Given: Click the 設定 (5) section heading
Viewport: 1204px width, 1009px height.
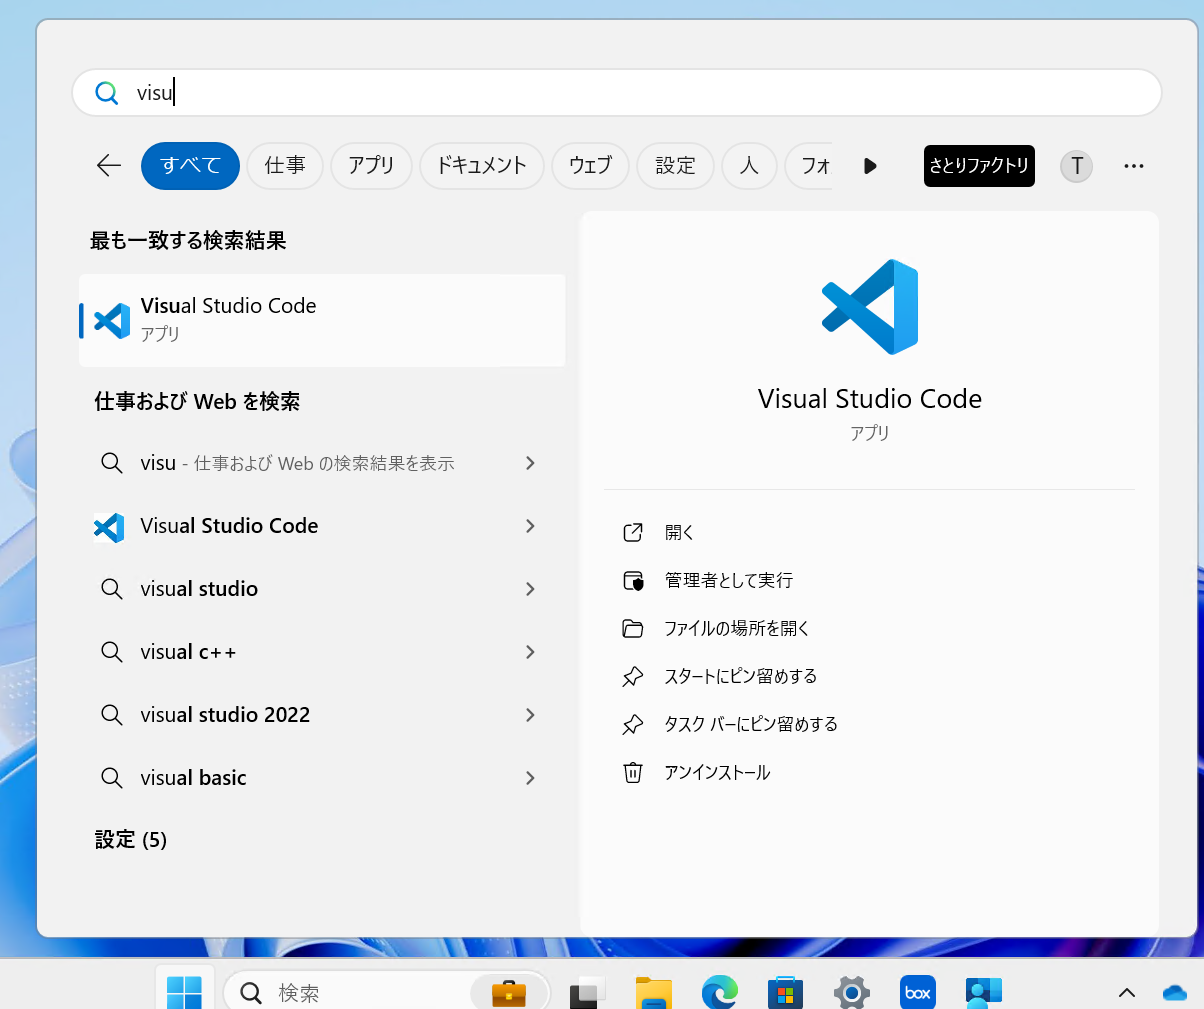Looking at the screenshot, I should pos(131,840).
